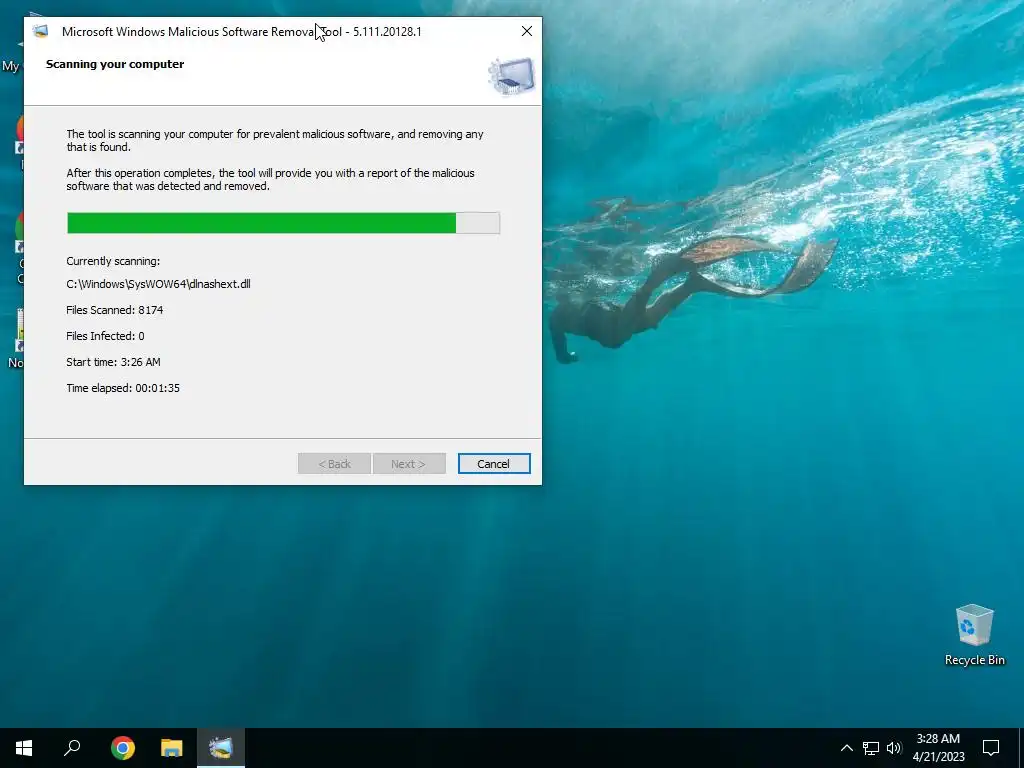Launch Google Chrome from taskbar

[x=123, y=748]
